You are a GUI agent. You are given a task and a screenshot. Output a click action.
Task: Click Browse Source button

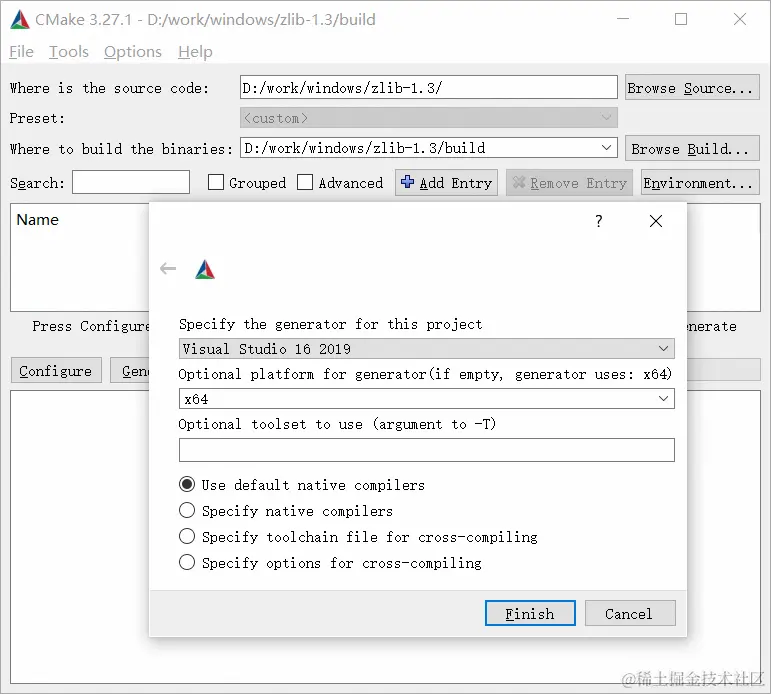(692, 88)
